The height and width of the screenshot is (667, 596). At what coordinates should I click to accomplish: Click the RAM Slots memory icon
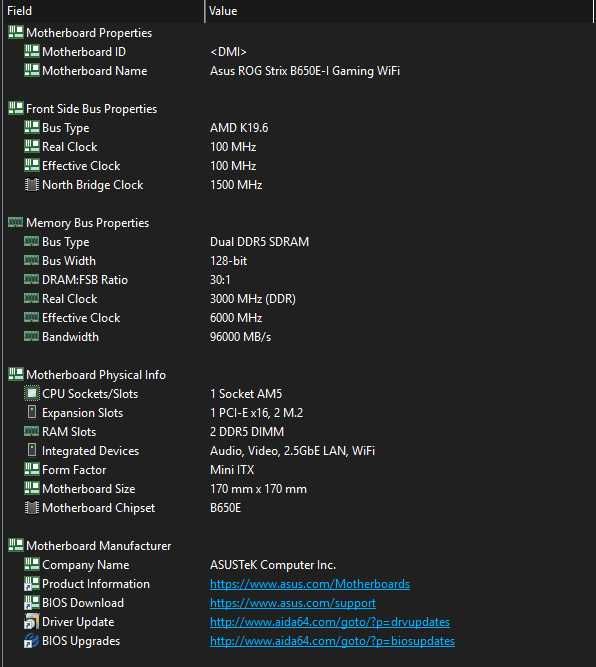31,431
